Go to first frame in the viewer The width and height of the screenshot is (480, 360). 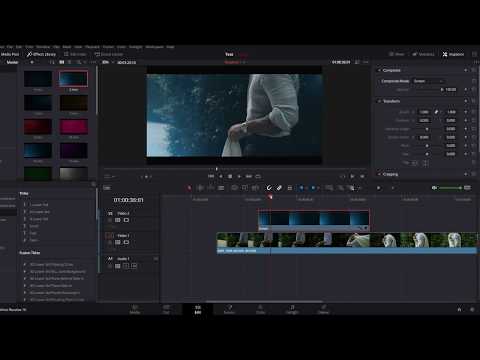[211, 176]
